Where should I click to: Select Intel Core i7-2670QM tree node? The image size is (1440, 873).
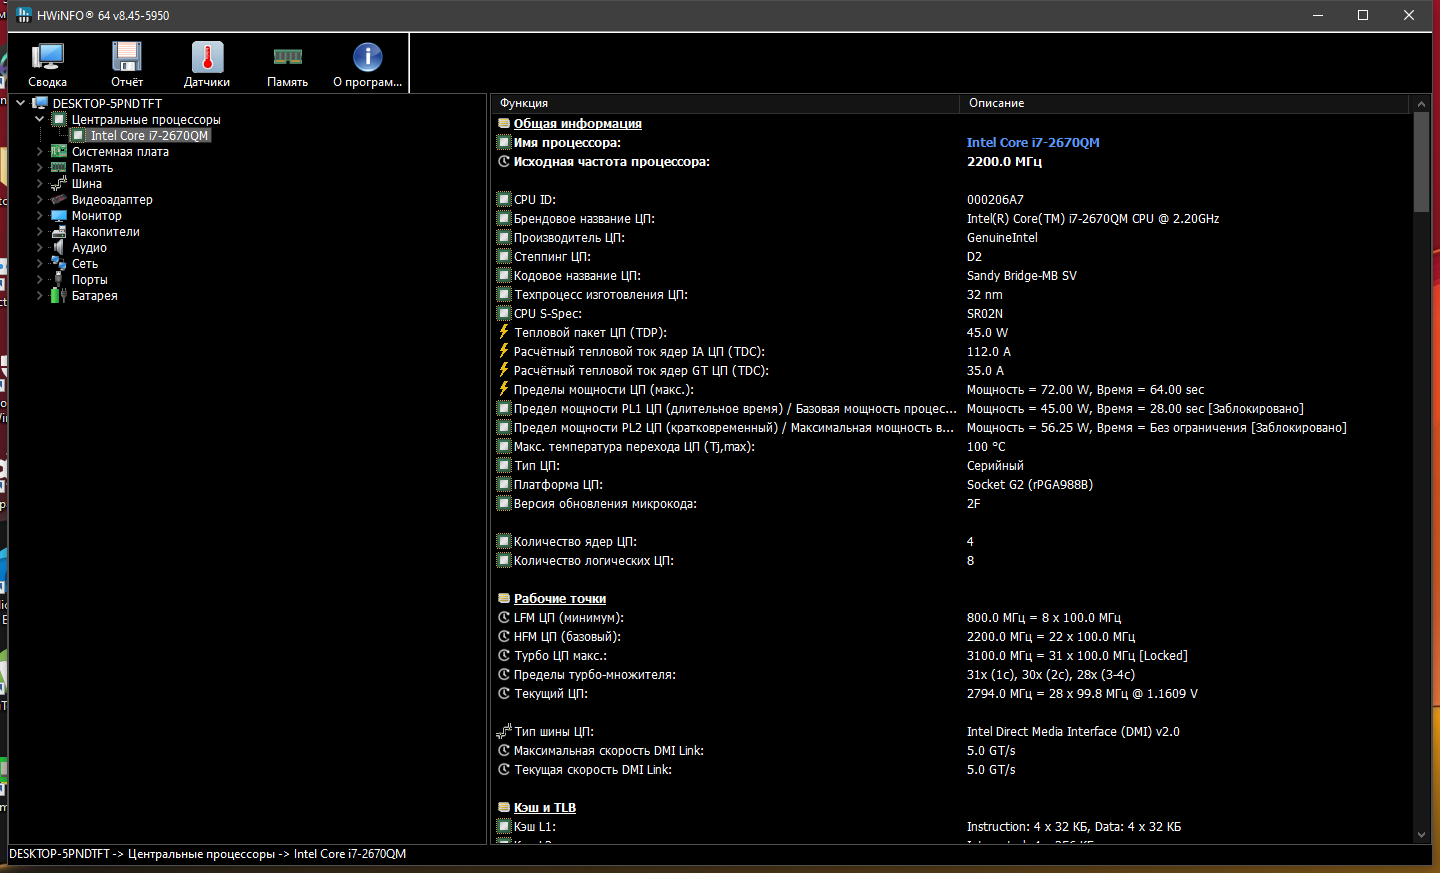149,136
